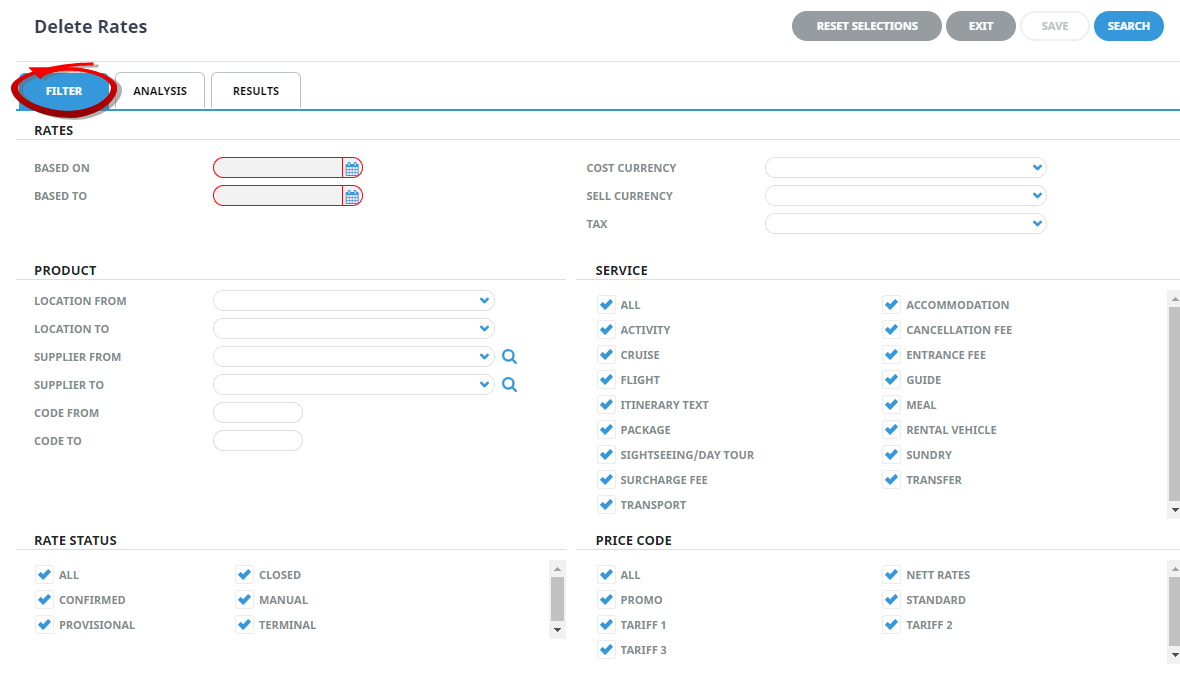Focus the Based To date field
The height and width of the screenshot is (673, 1180).
(x=278, y=196)
